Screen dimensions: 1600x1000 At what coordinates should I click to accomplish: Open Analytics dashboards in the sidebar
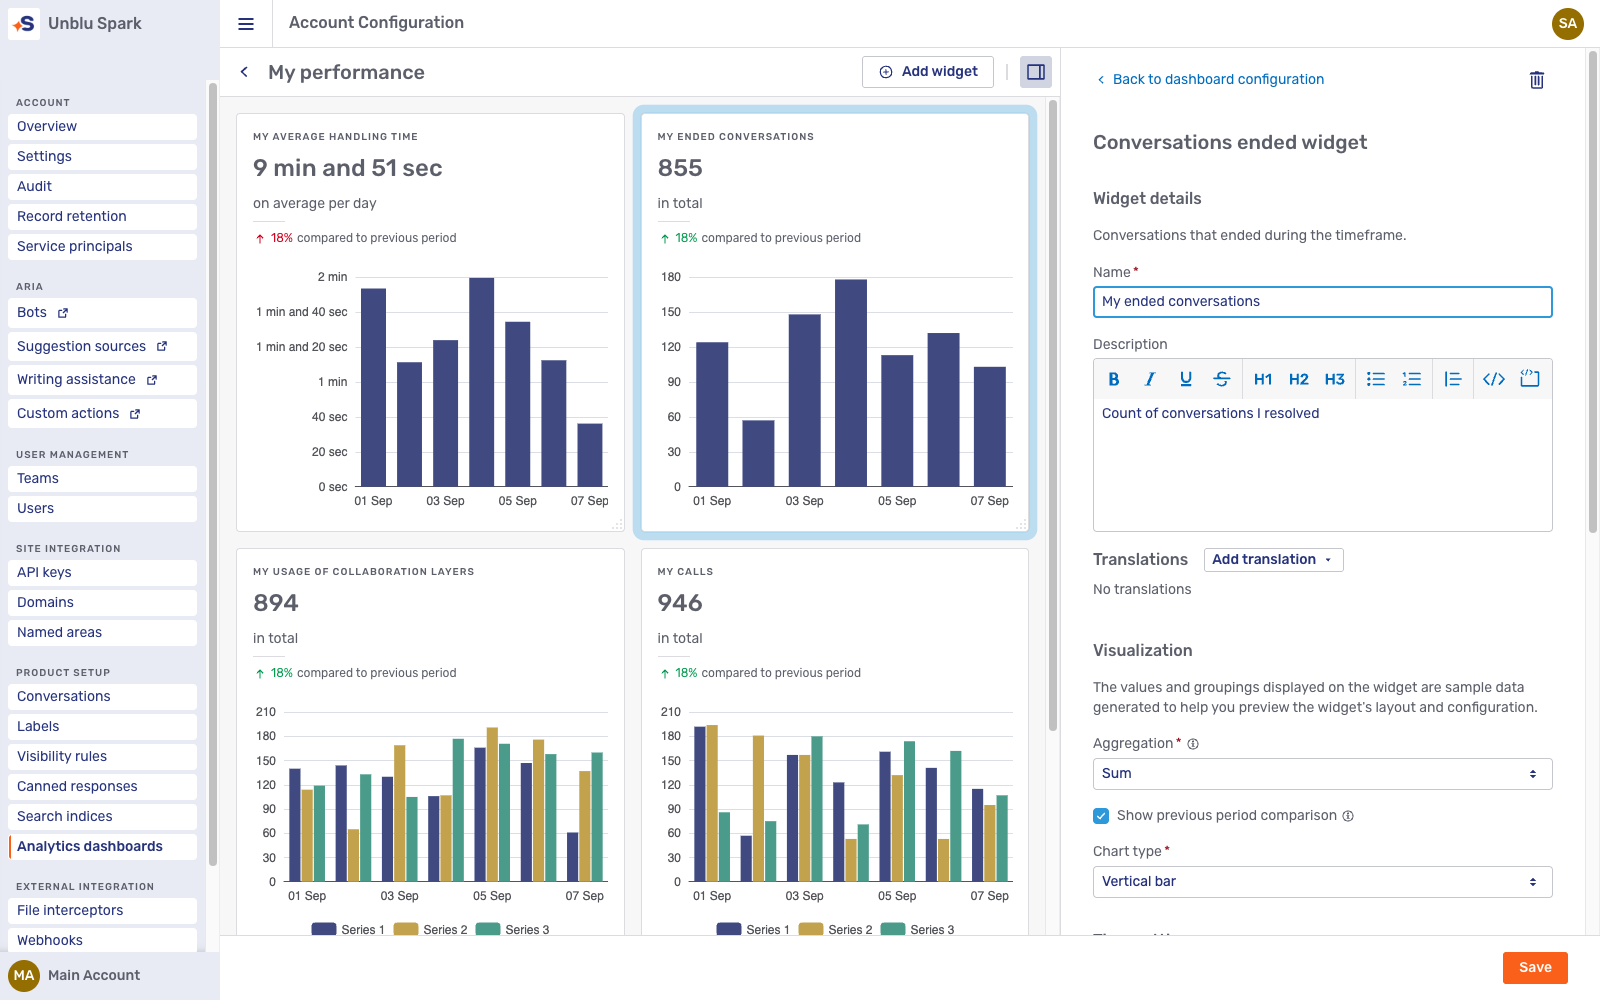pos(103,847)
